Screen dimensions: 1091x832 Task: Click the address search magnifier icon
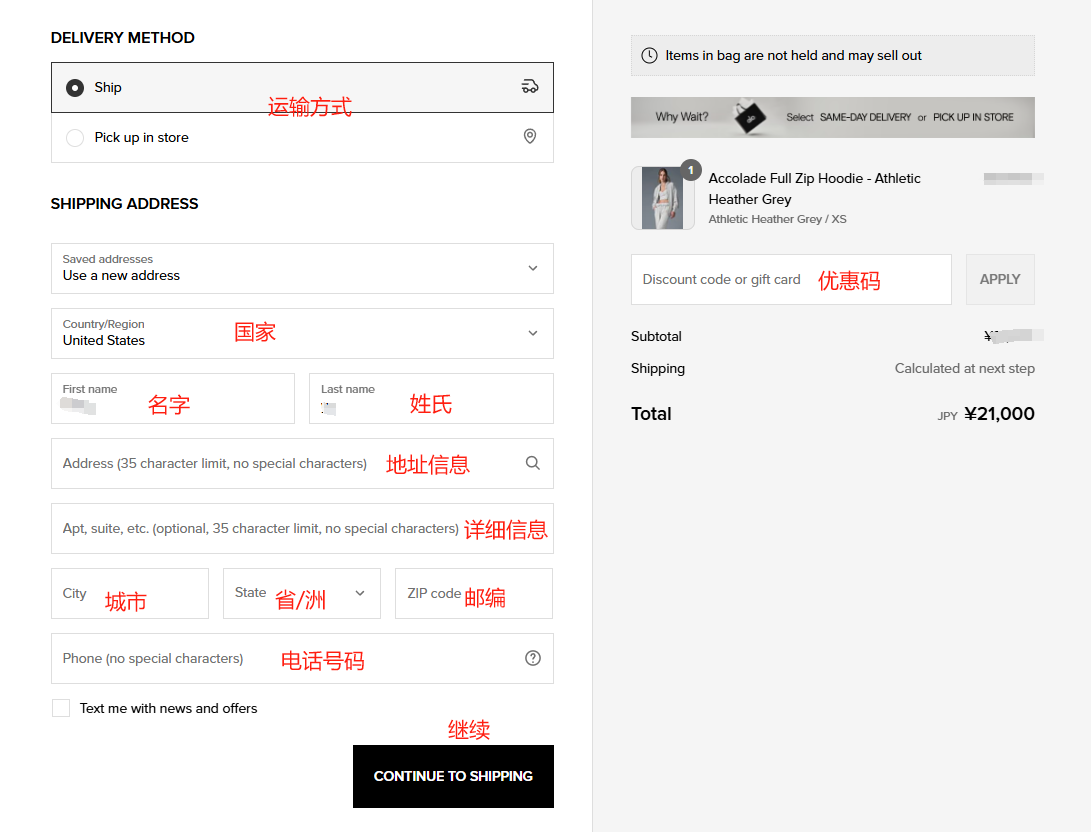pos(532,463)
